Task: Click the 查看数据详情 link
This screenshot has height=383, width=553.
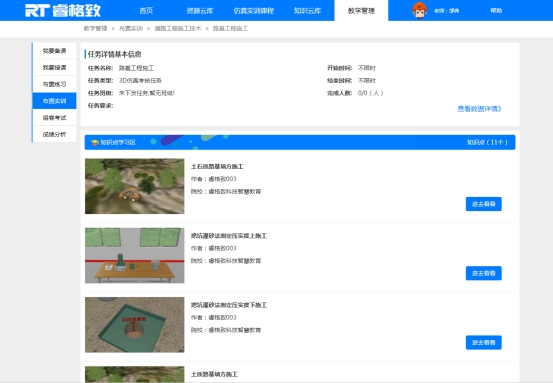Action: 479,109
